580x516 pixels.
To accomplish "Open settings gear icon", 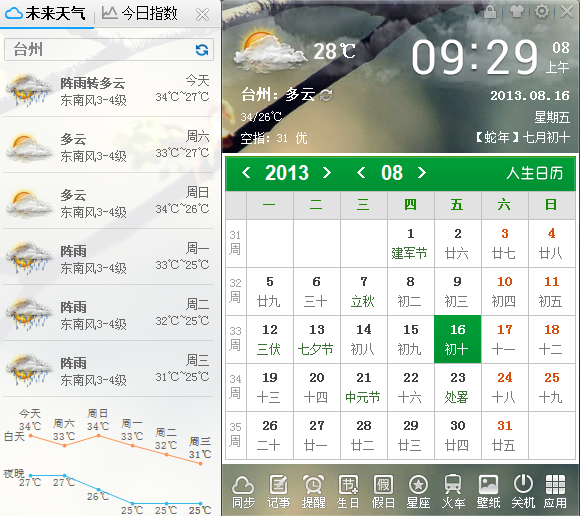I will point(542,11).
